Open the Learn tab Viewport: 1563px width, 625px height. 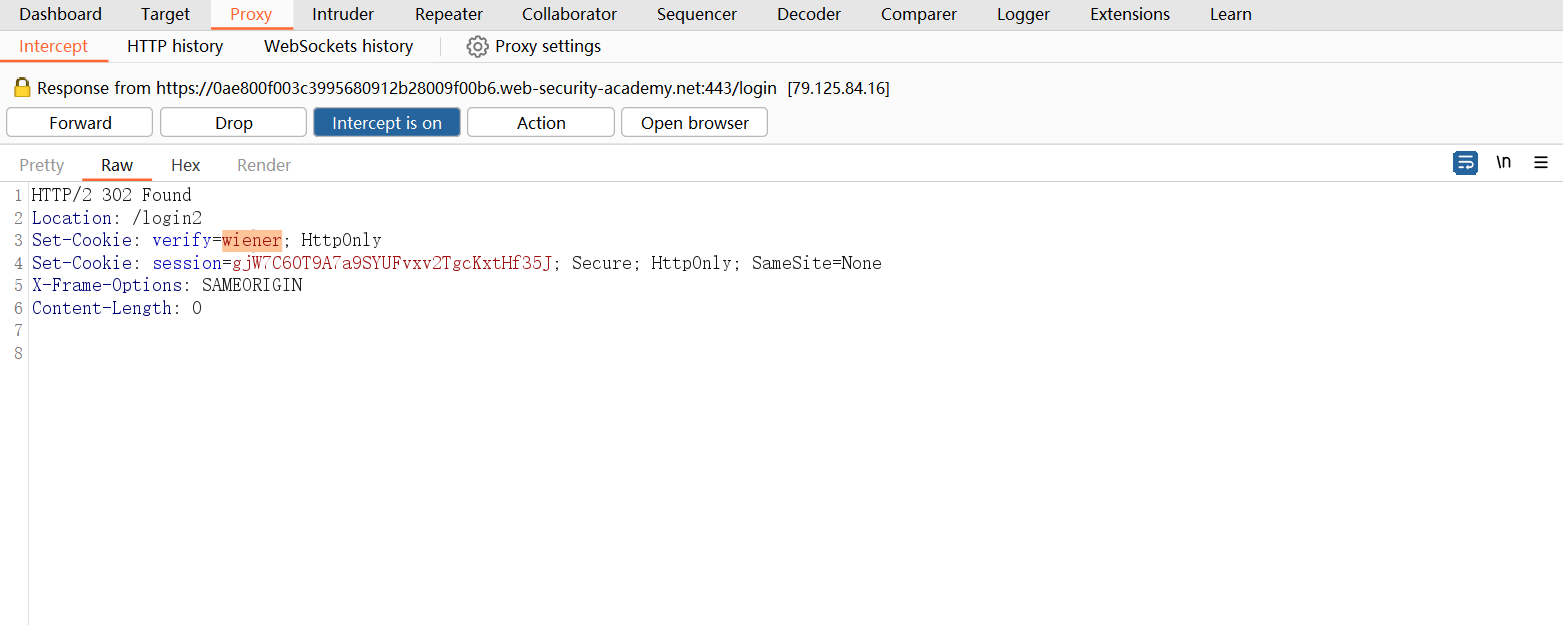tap(1230, 14)
